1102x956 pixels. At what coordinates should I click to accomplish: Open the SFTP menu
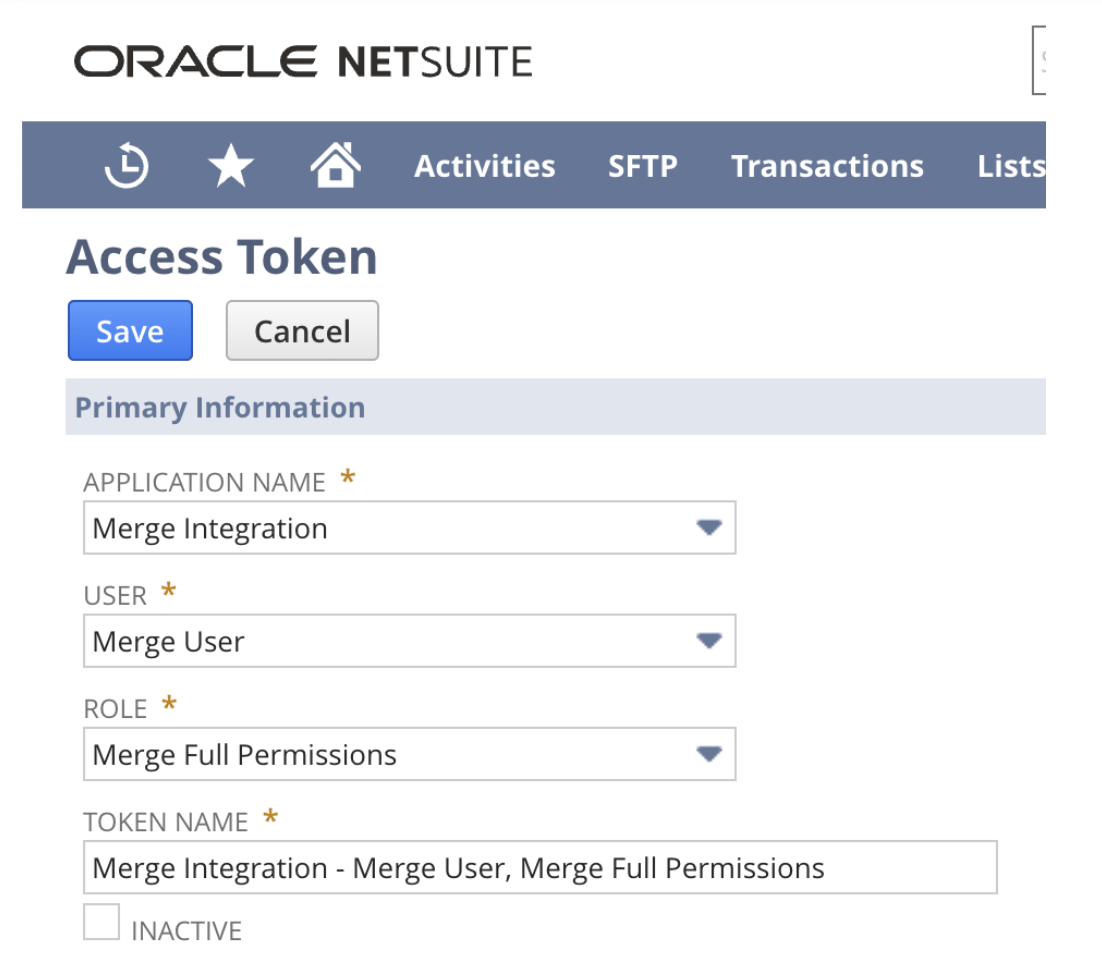click(642, 167)
